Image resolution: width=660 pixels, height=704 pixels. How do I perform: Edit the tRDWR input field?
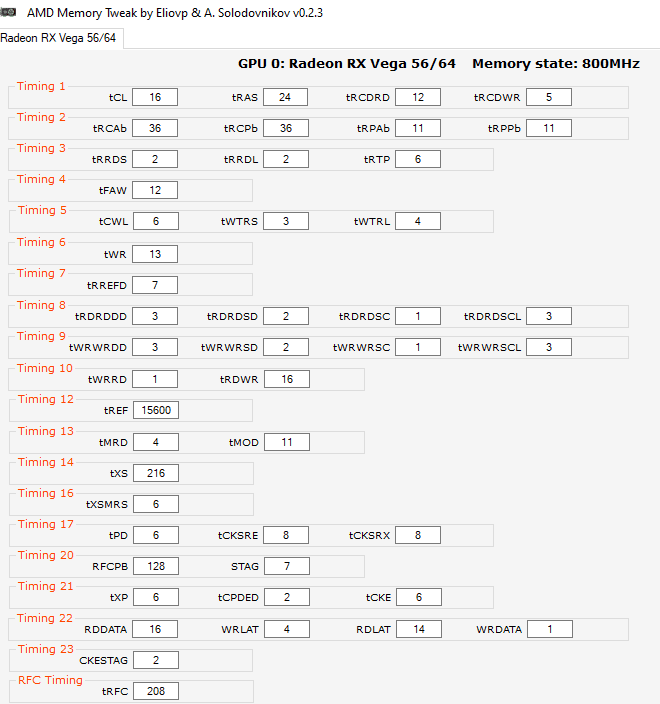[x=286, y=379]
